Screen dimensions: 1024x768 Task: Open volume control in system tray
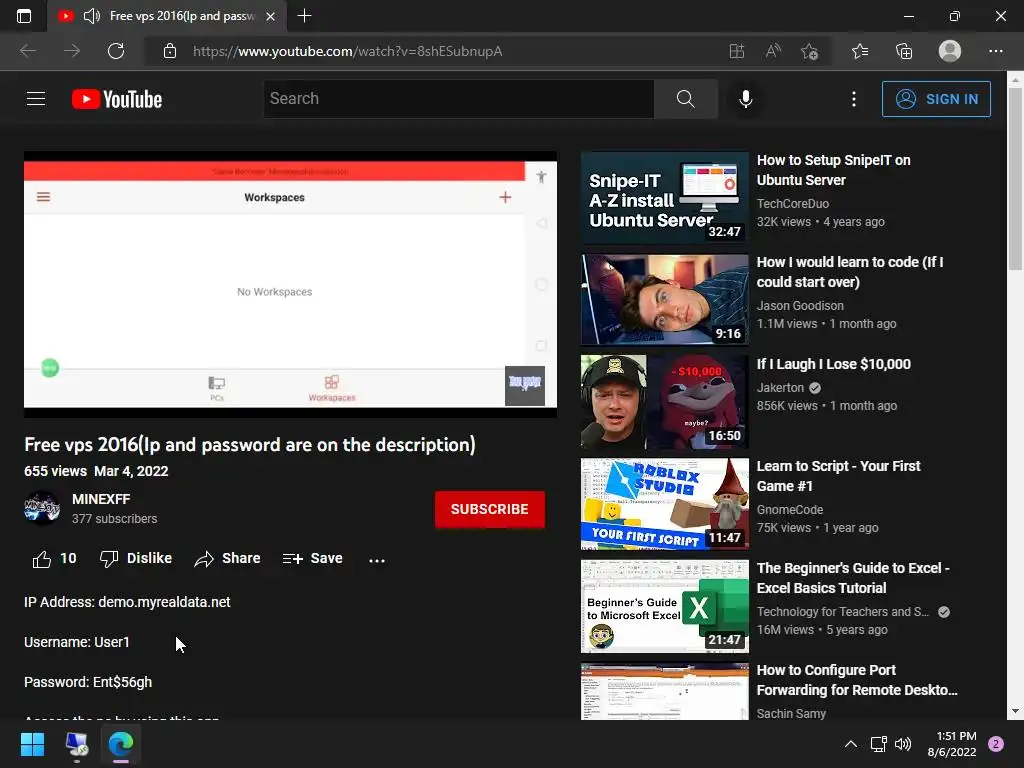tap(903, 744)
